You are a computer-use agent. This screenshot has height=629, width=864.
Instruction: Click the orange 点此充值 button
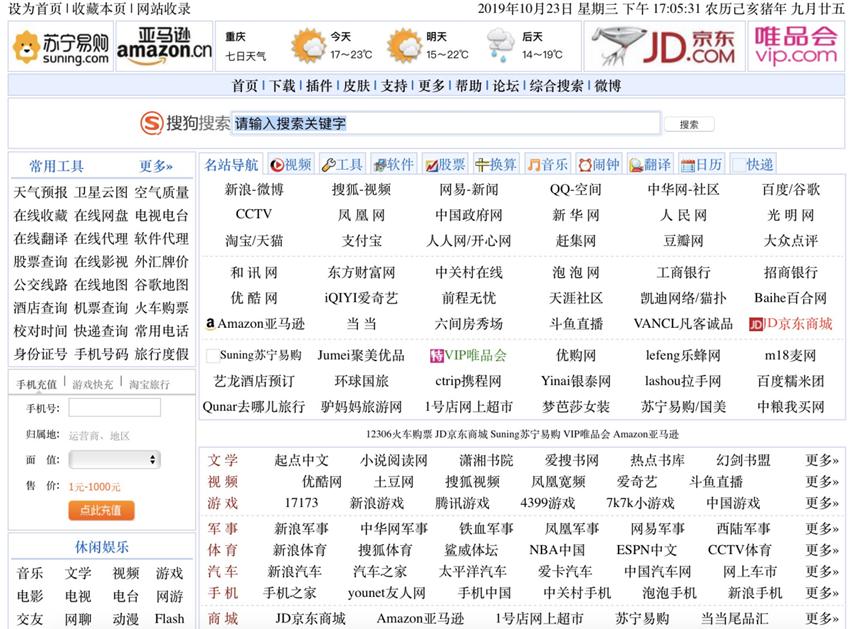101,510
